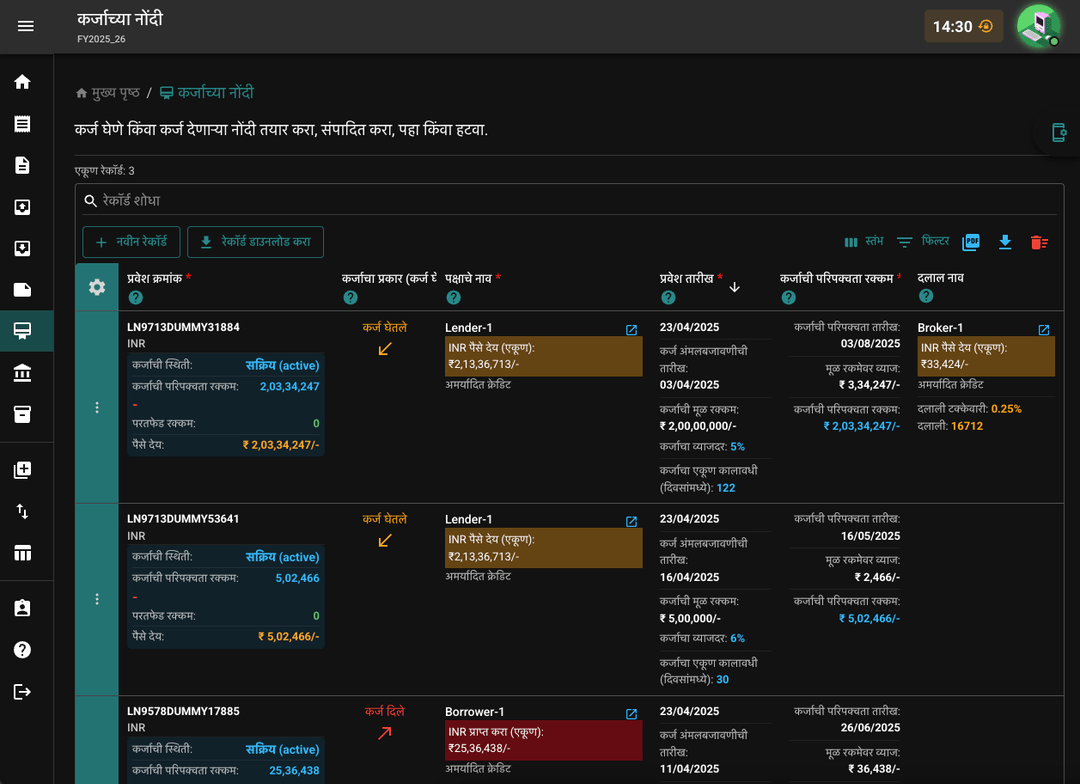This screenshot has width=1080, height=784.
Task: Click the रेकॉर्ड शोधा search field
Action: pos(569,200)
